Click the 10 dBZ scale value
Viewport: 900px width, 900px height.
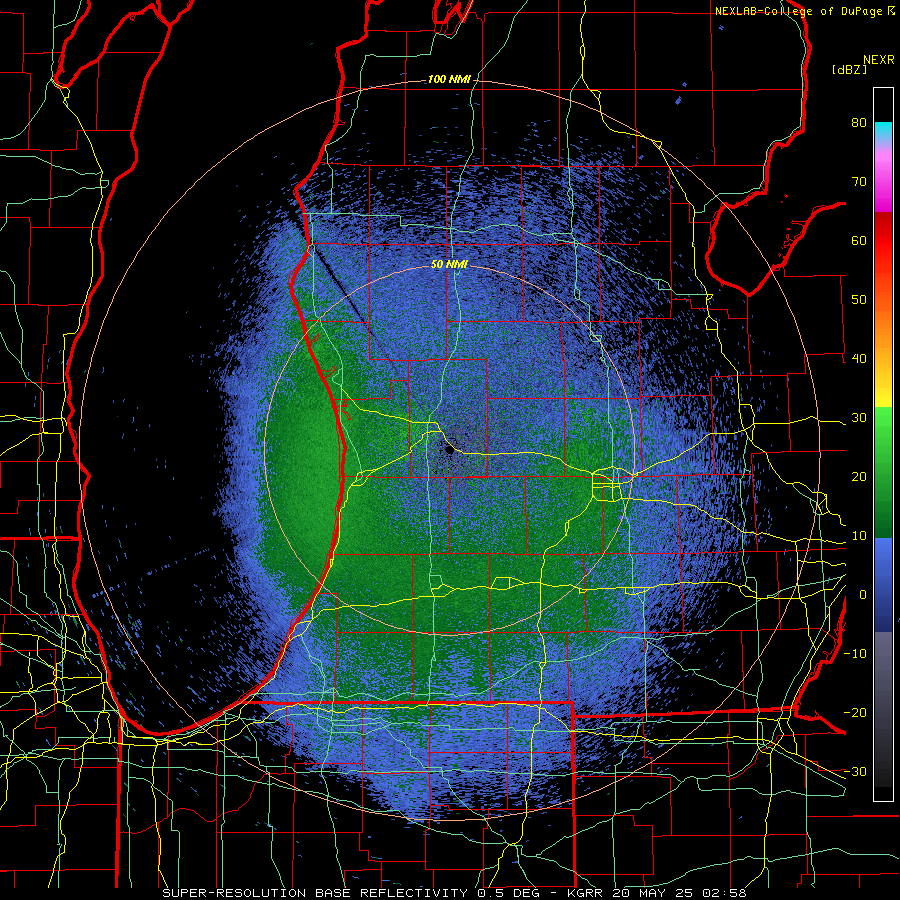click(x=859, y=536)
